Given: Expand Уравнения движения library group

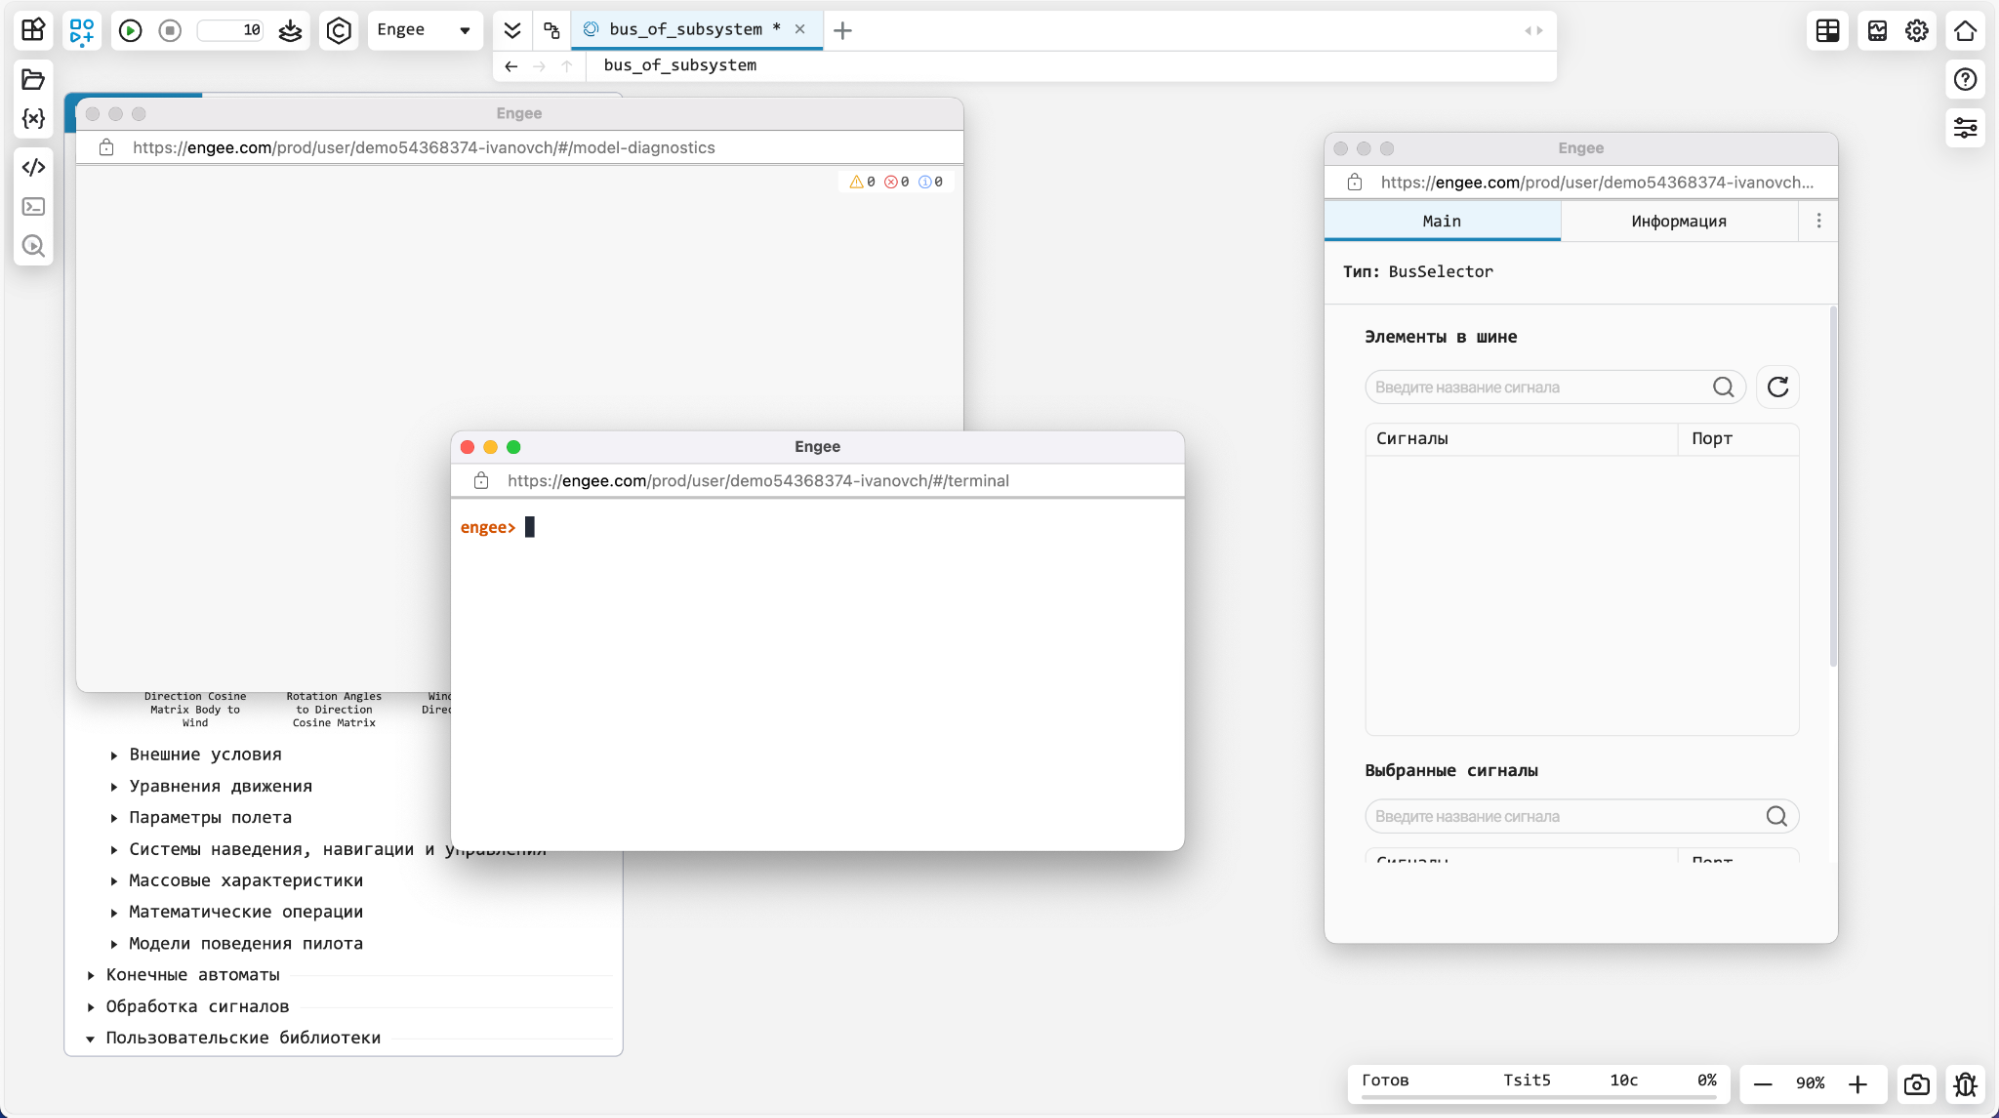Looking at the screenshot, I should [x=114, y=787].
